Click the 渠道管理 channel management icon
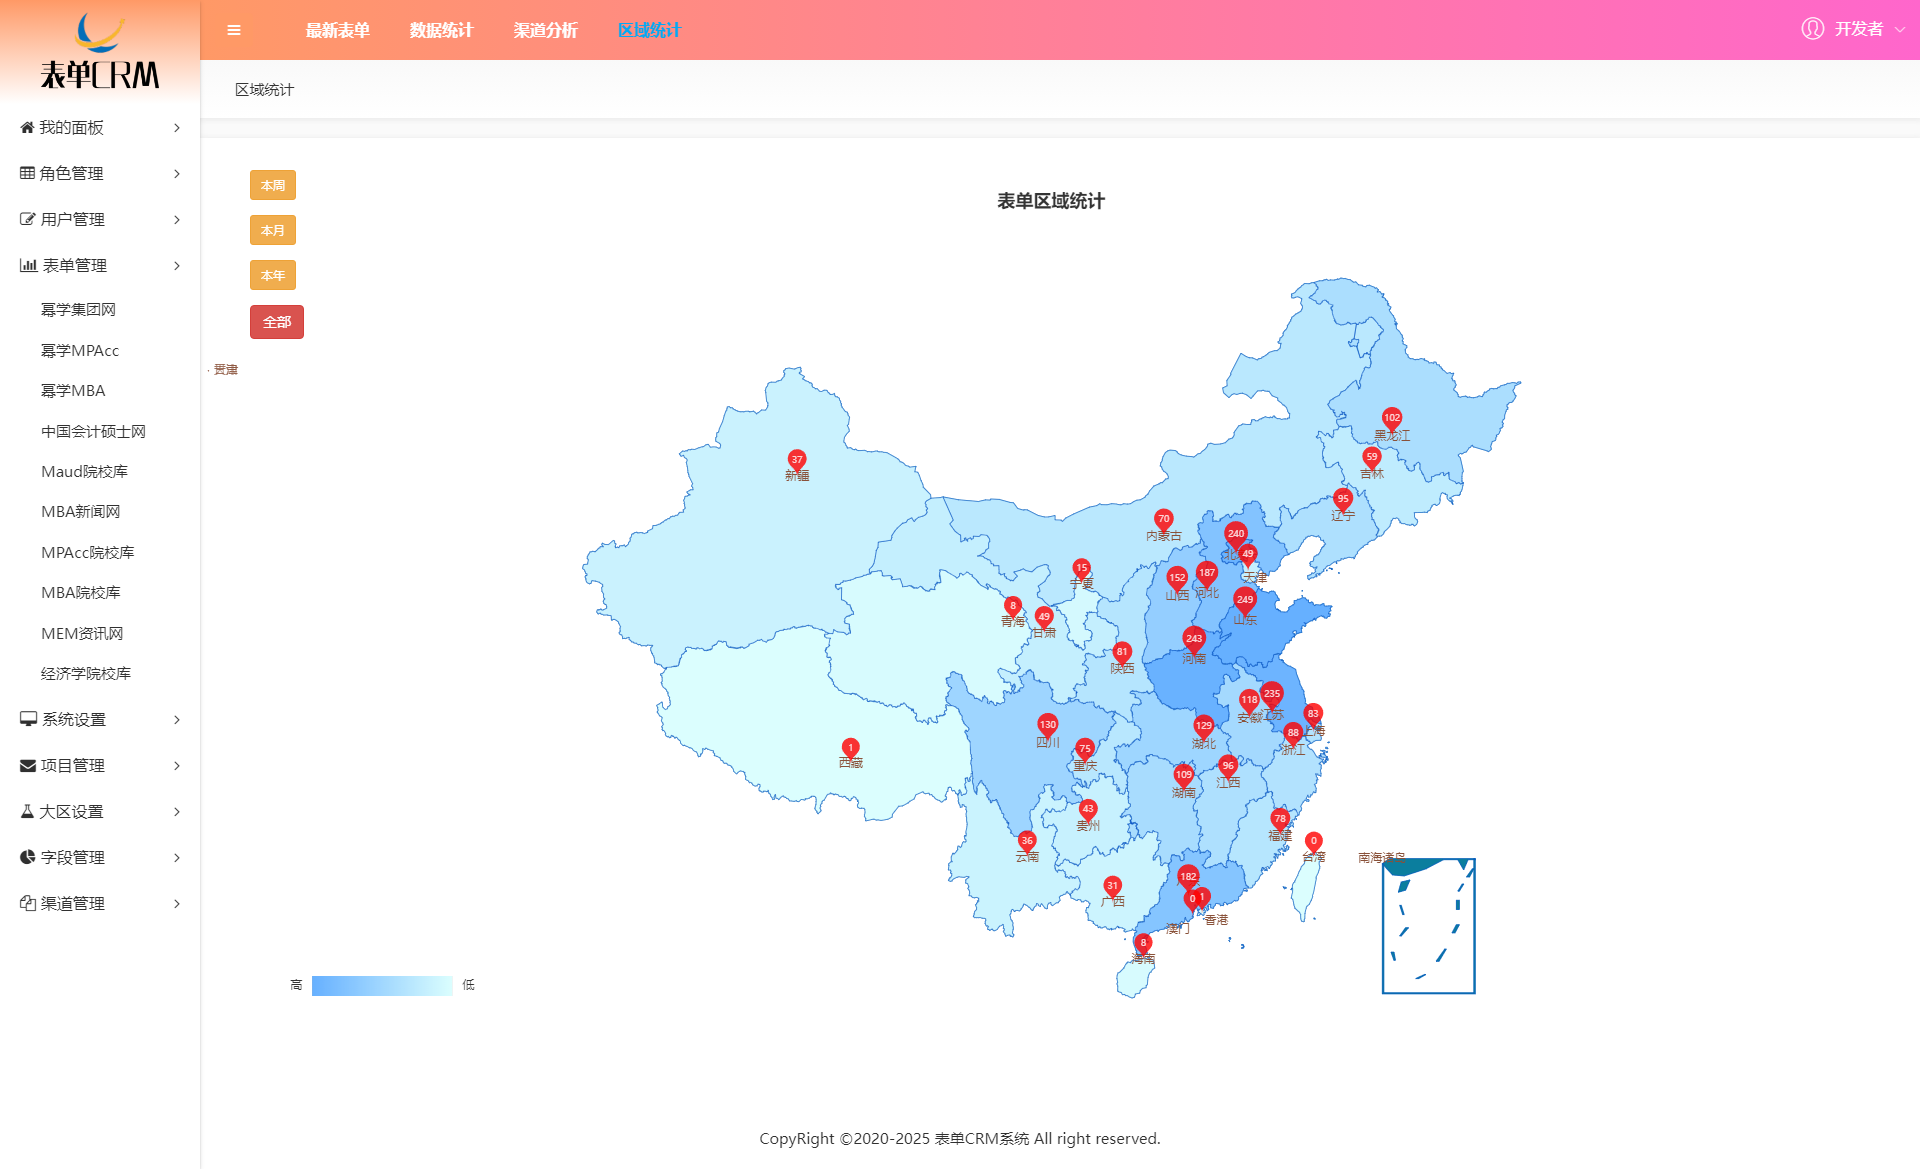The height and width of the screenshot is (1169, 1920). pos(27,901)
